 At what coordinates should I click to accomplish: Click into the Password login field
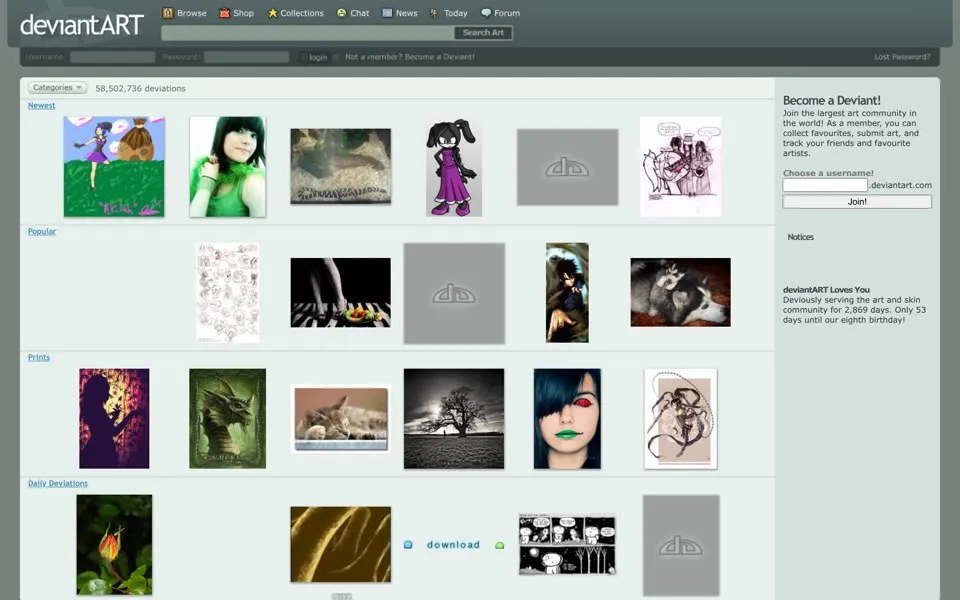(246, 57)
